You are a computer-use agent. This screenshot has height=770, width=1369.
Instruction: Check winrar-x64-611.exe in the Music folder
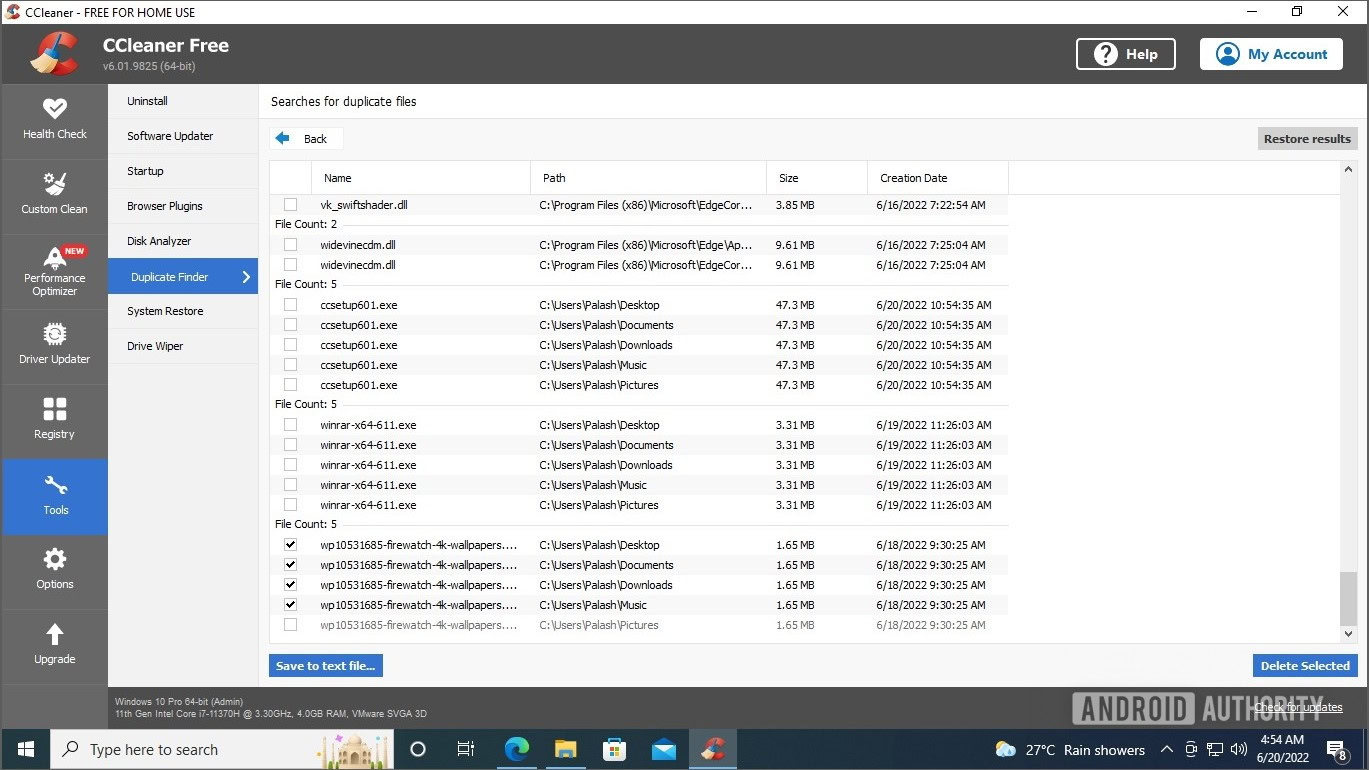290,485
